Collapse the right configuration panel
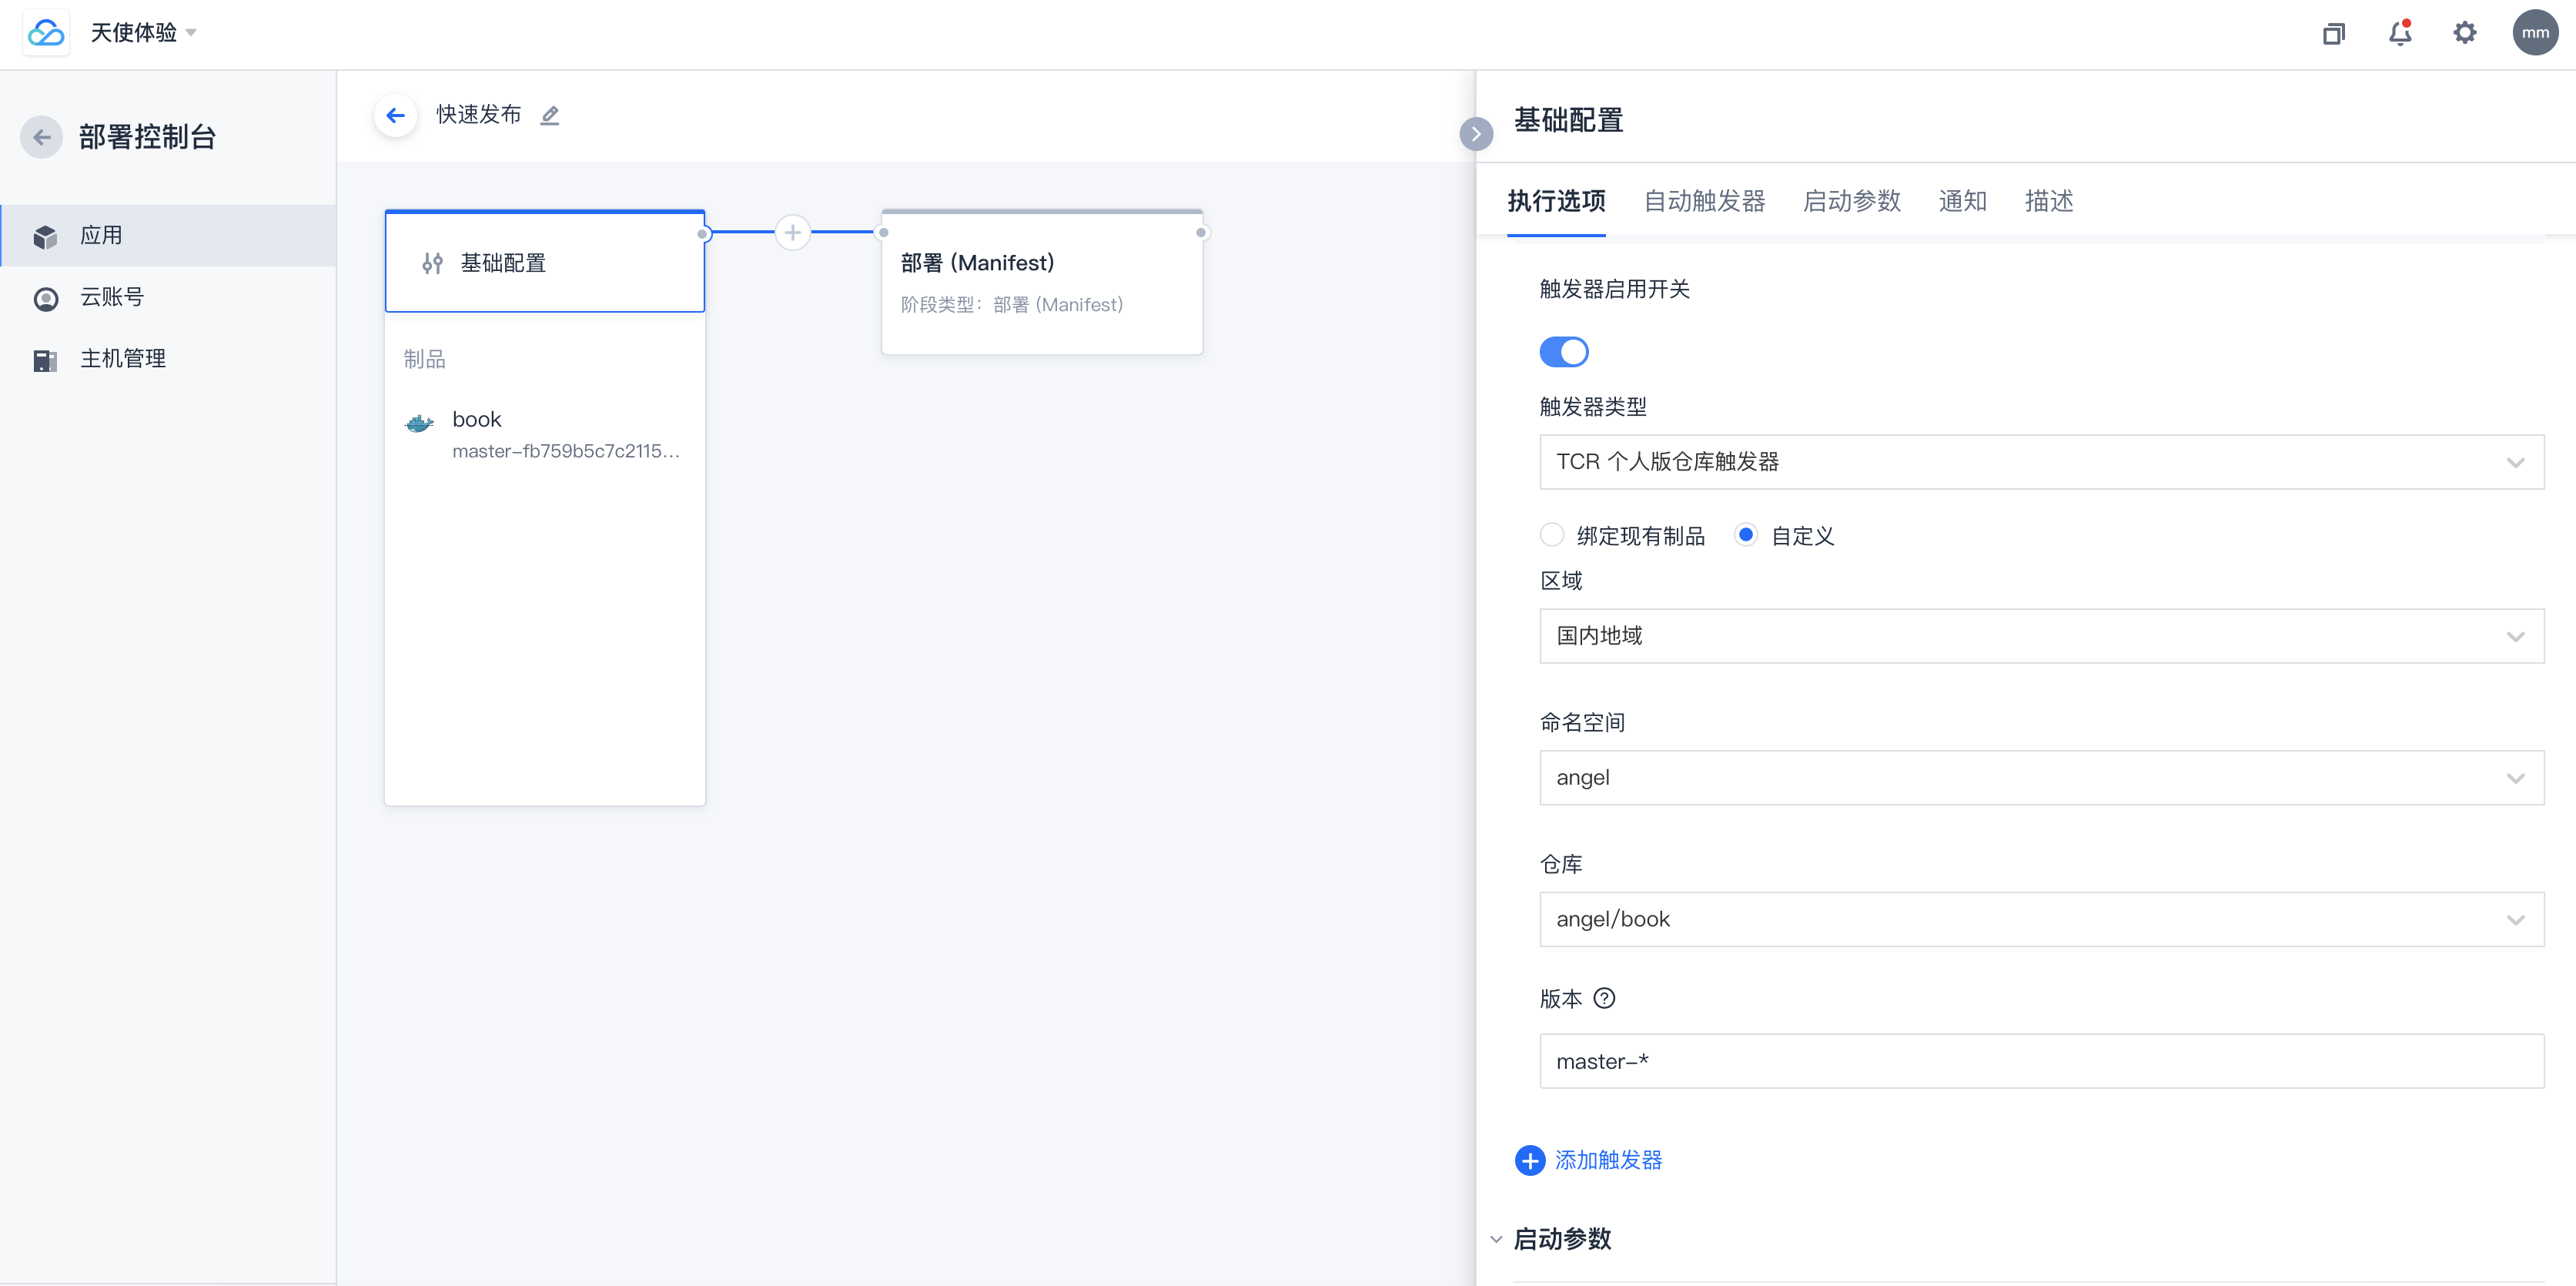The width and height of the screenshot is (2576, 1286). tap(1476, 134)
